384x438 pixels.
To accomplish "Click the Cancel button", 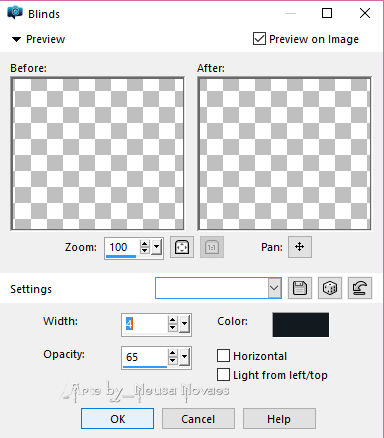I will coord(198,419).
